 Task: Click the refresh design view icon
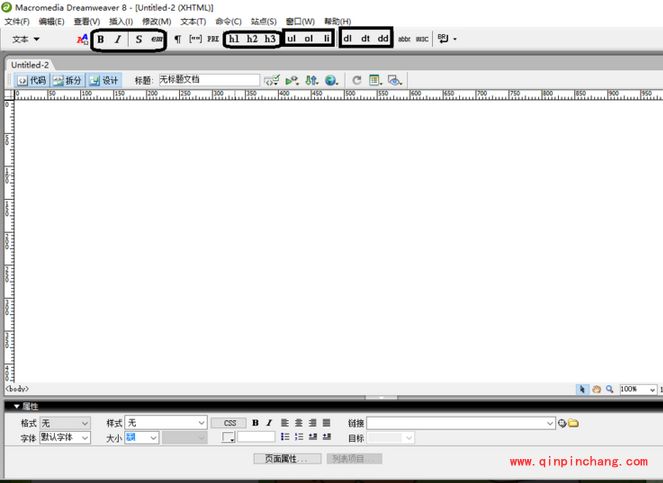(356, 80)
